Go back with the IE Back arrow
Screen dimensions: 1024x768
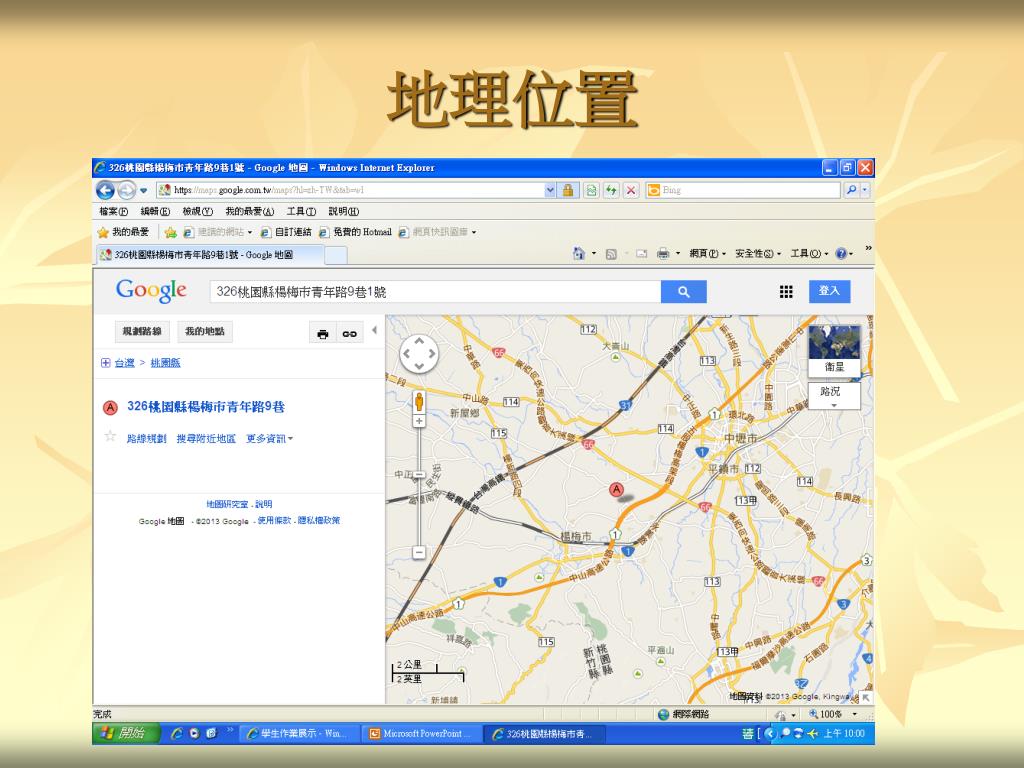[x=104, y=190]
